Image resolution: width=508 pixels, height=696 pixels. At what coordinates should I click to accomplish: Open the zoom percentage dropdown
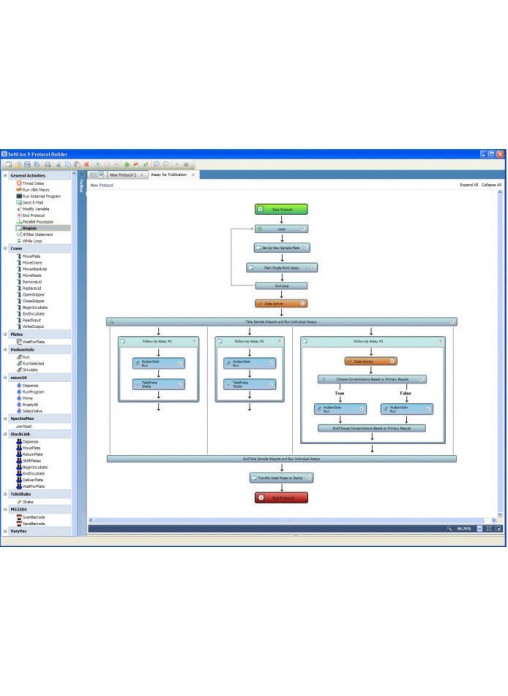tap(480, 528)
